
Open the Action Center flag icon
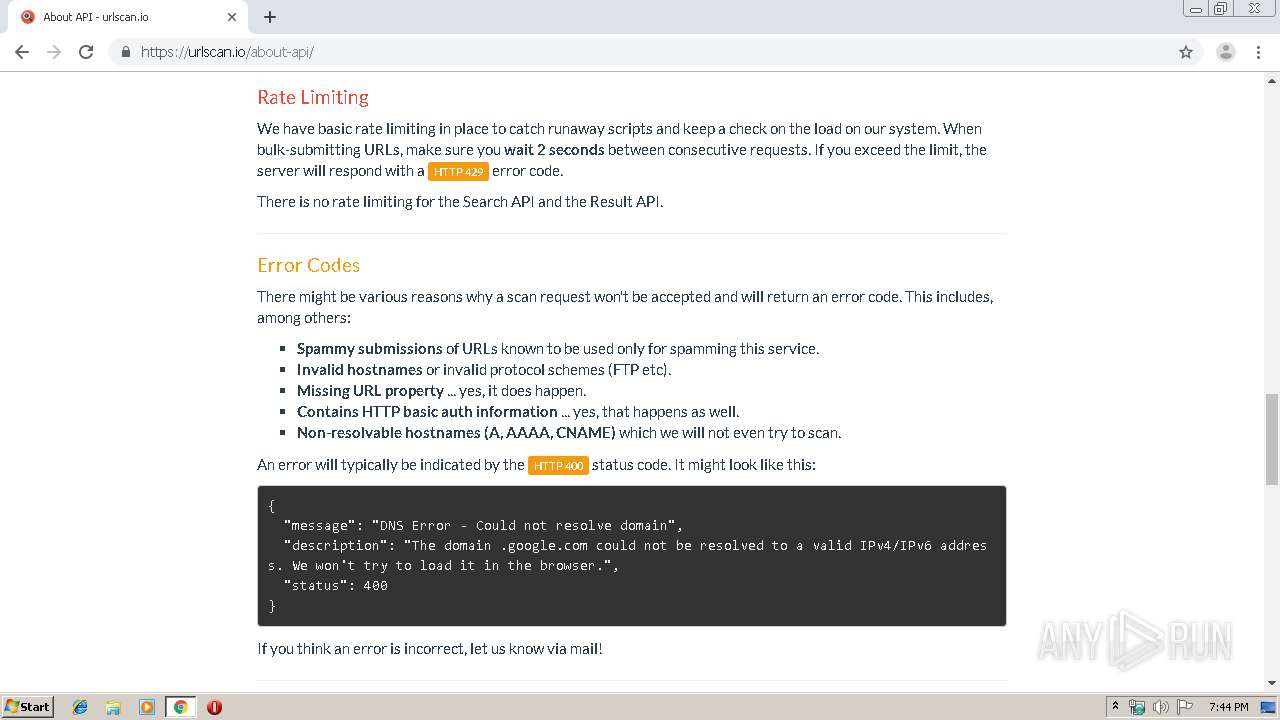[1184, 707]
